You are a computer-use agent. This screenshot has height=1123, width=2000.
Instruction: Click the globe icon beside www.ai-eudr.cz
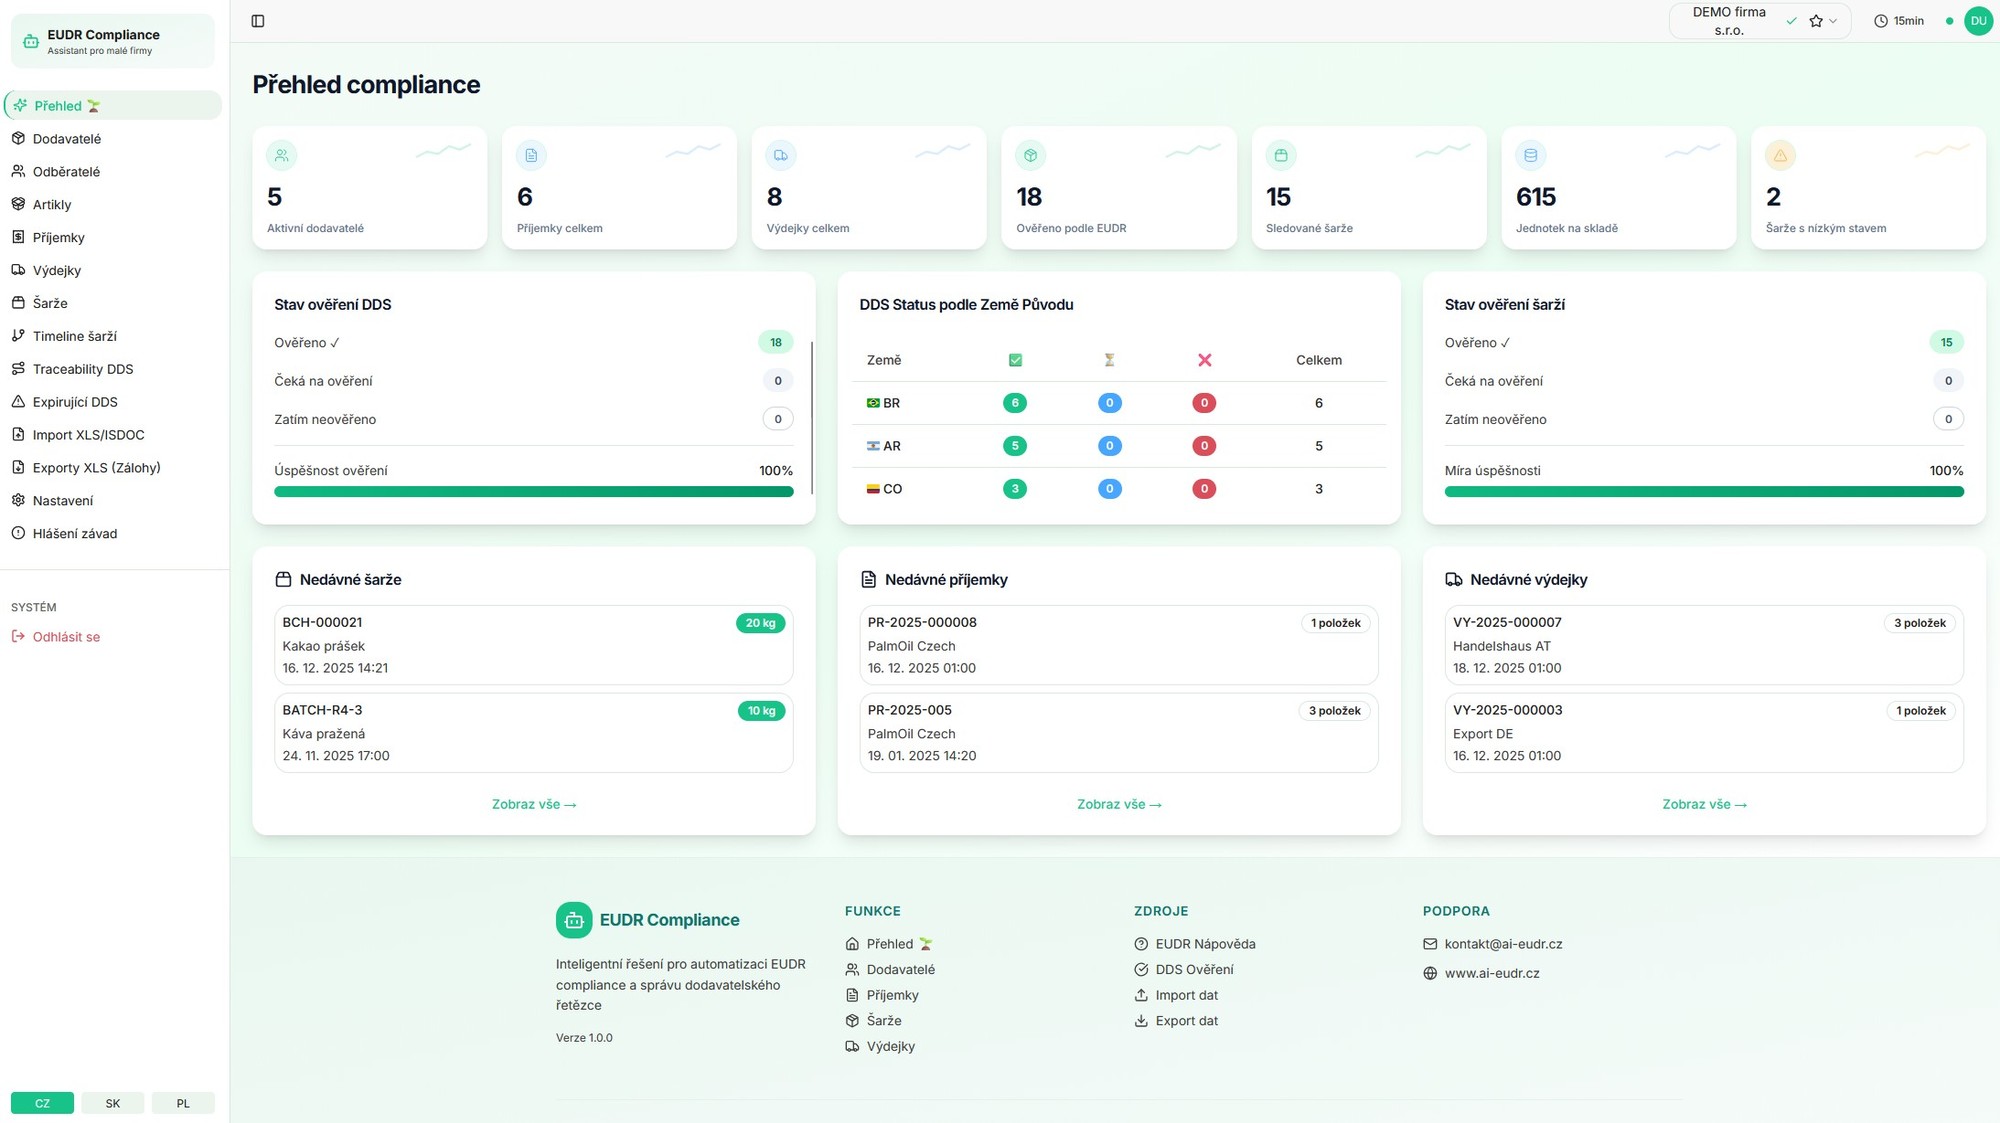(x=1428, y=972)
